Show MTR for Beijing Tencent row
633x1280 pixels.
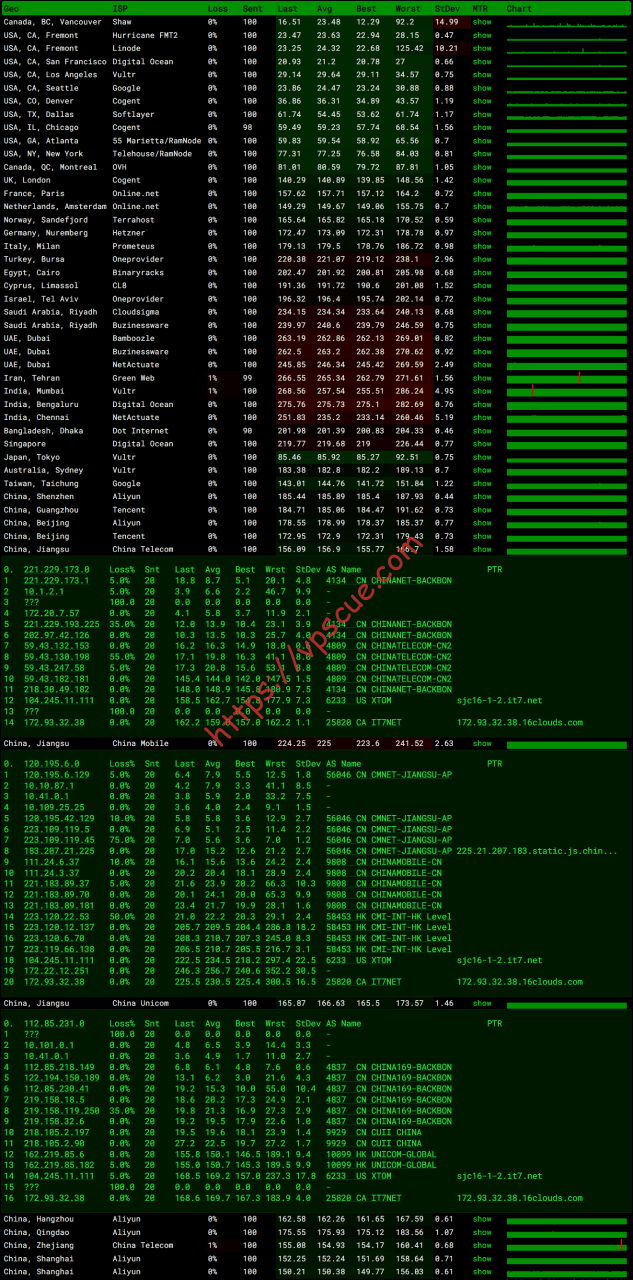coord(482,536)
